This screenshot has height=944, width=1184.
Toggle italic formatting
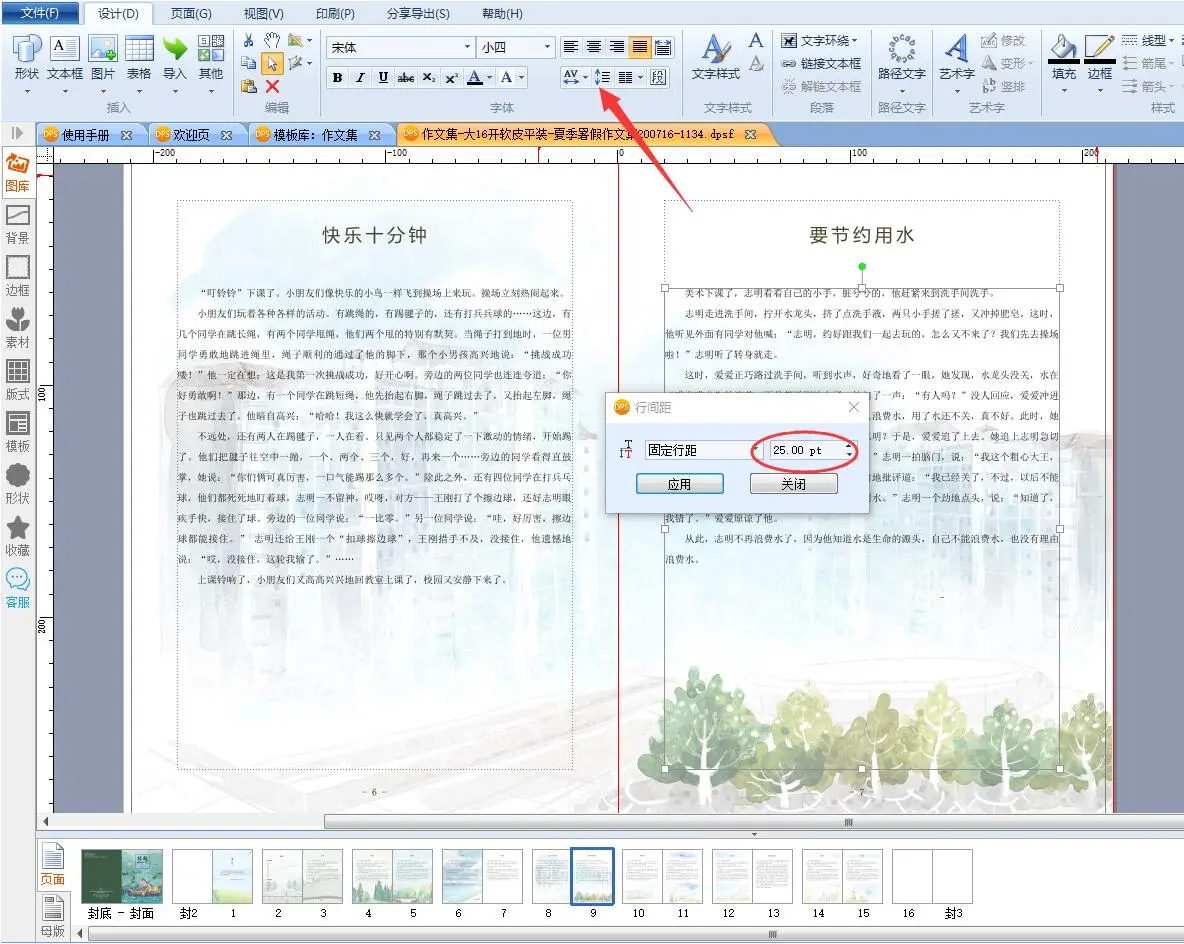[360, 77]
